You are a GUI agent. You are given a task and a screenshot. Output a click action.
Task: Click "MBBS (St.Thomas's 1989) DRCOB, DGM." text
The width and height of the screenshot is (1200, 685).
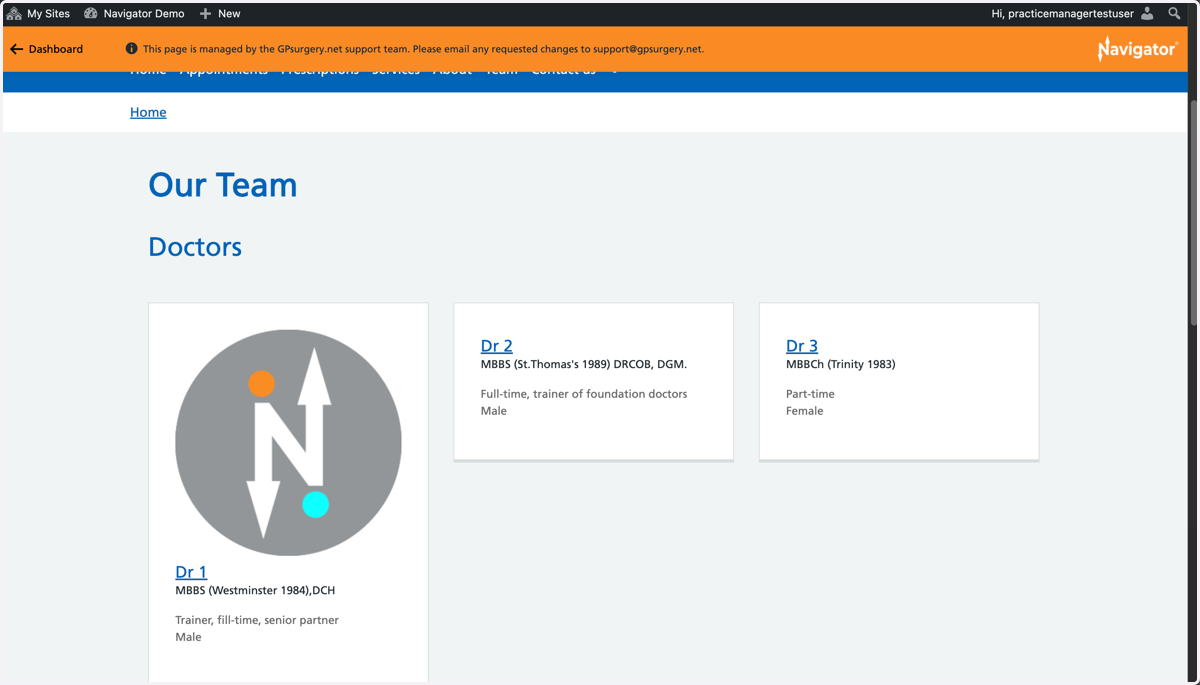pos(584,364)
